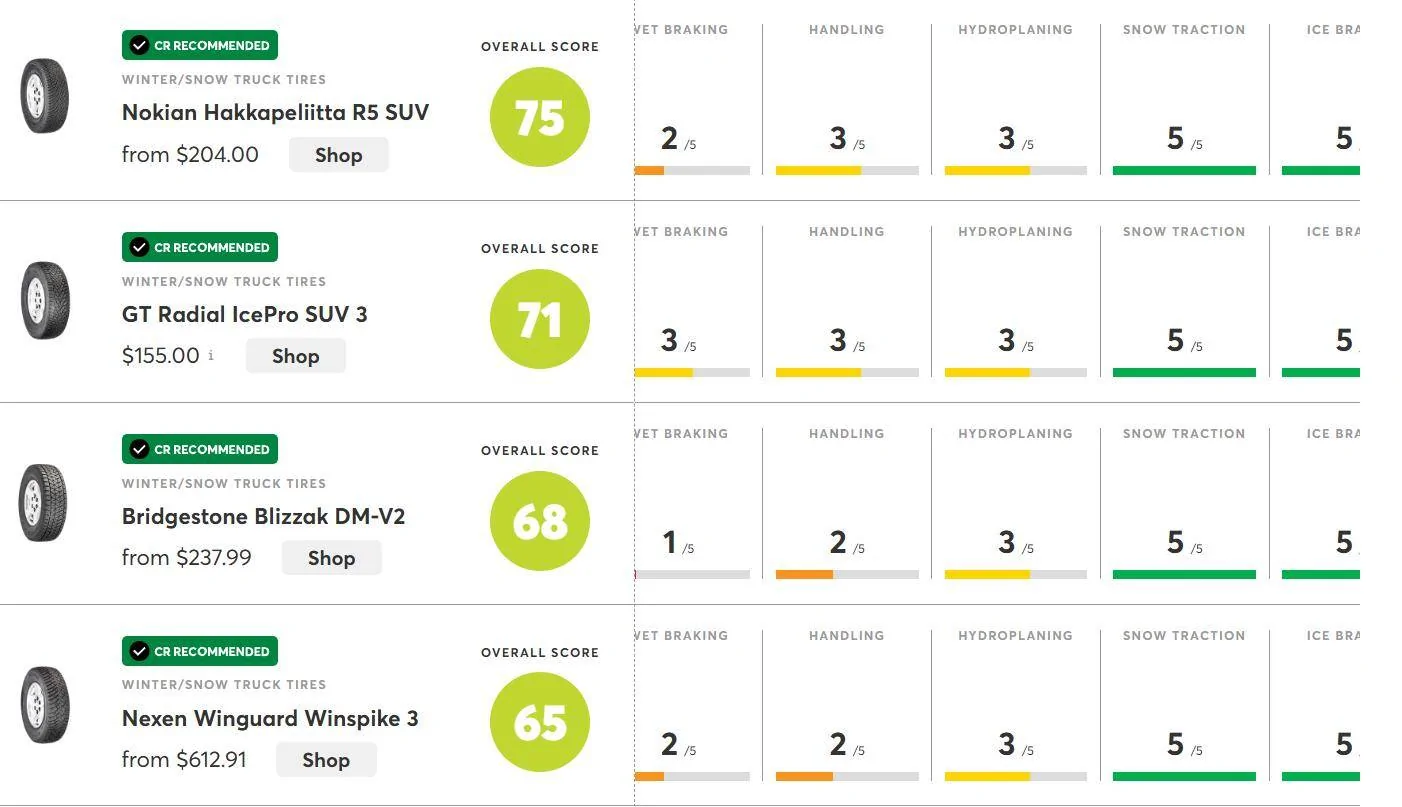Click the orange Handling rating bar for Bridgestone Blizzak
Viewport: 1402px width, 807px height.
pyautogui.click(x=805, y=574)
